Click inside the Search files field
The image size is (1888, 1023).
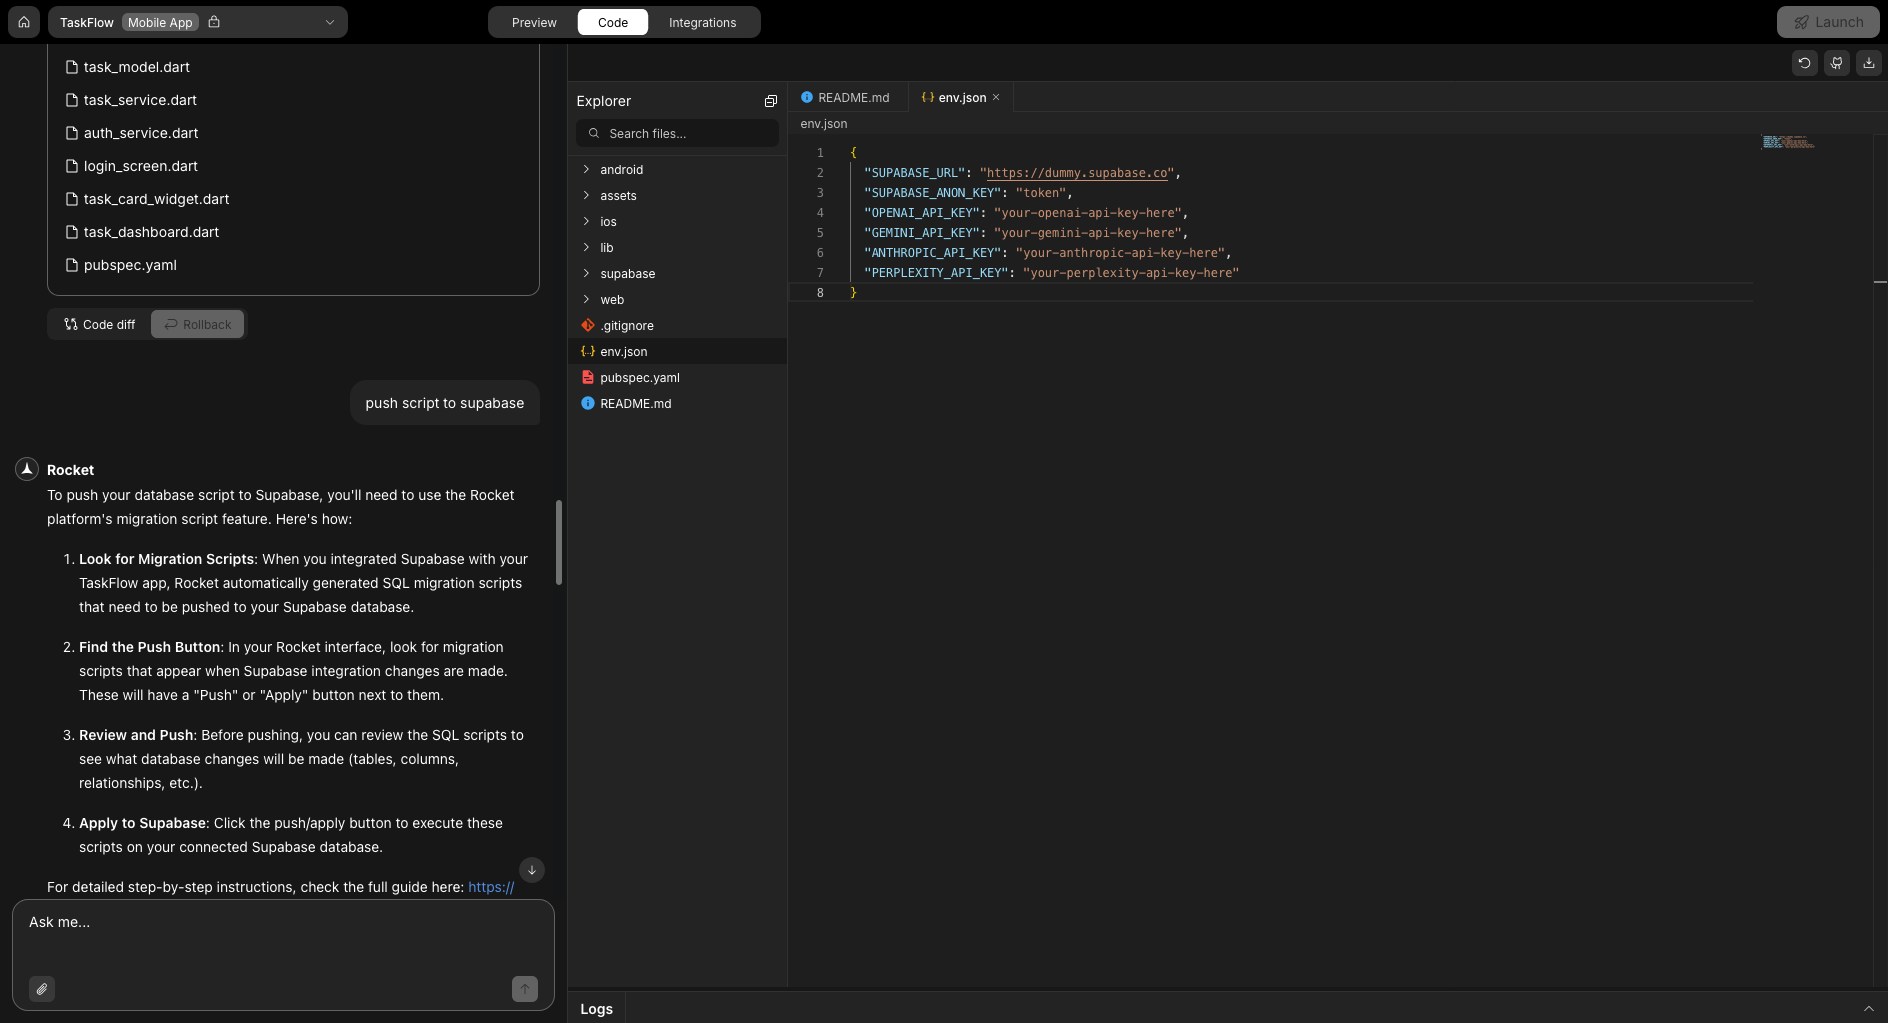pyautogui.click(x=675, y=132)
